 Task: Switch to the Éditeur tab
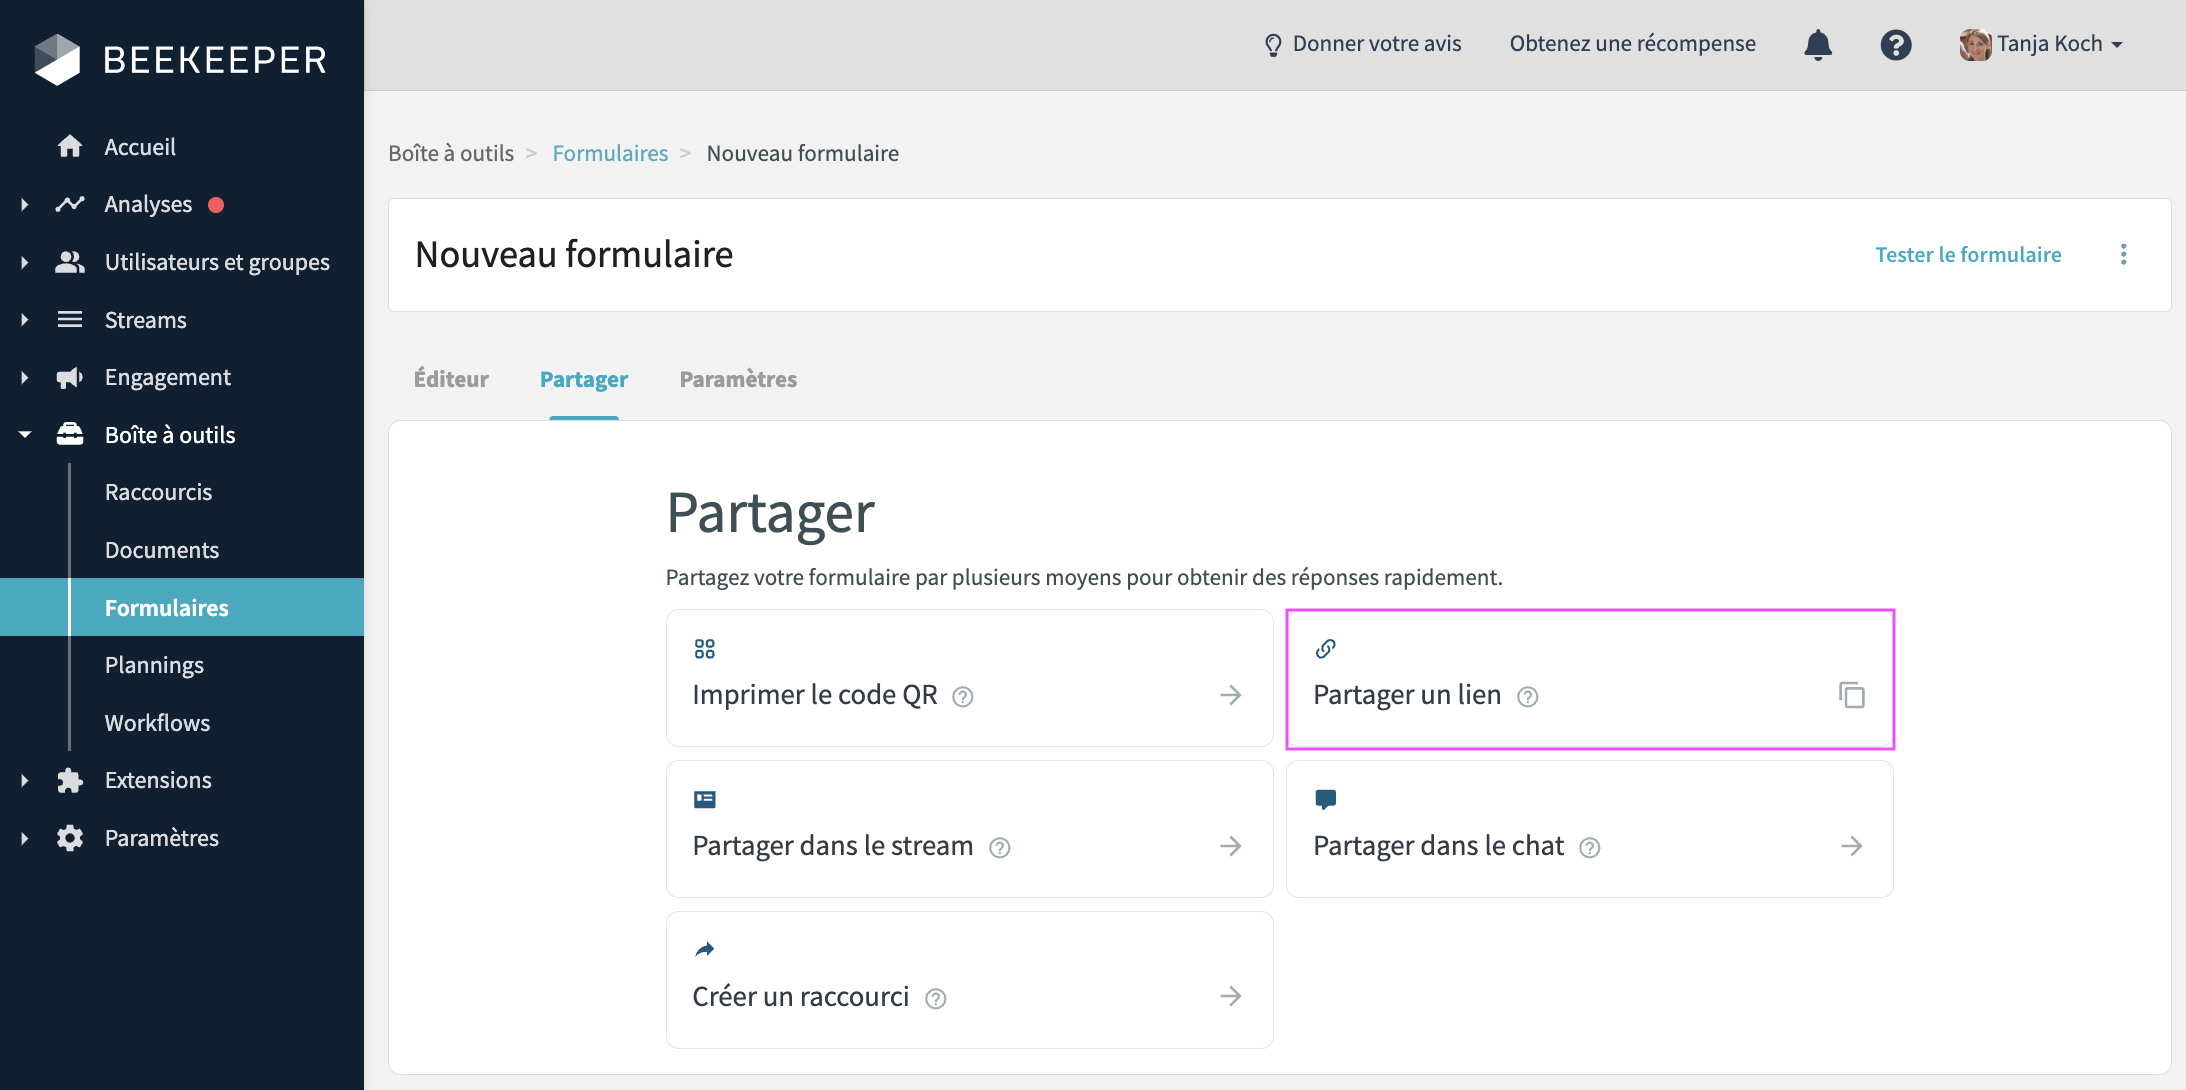click(x=451, y=379)
